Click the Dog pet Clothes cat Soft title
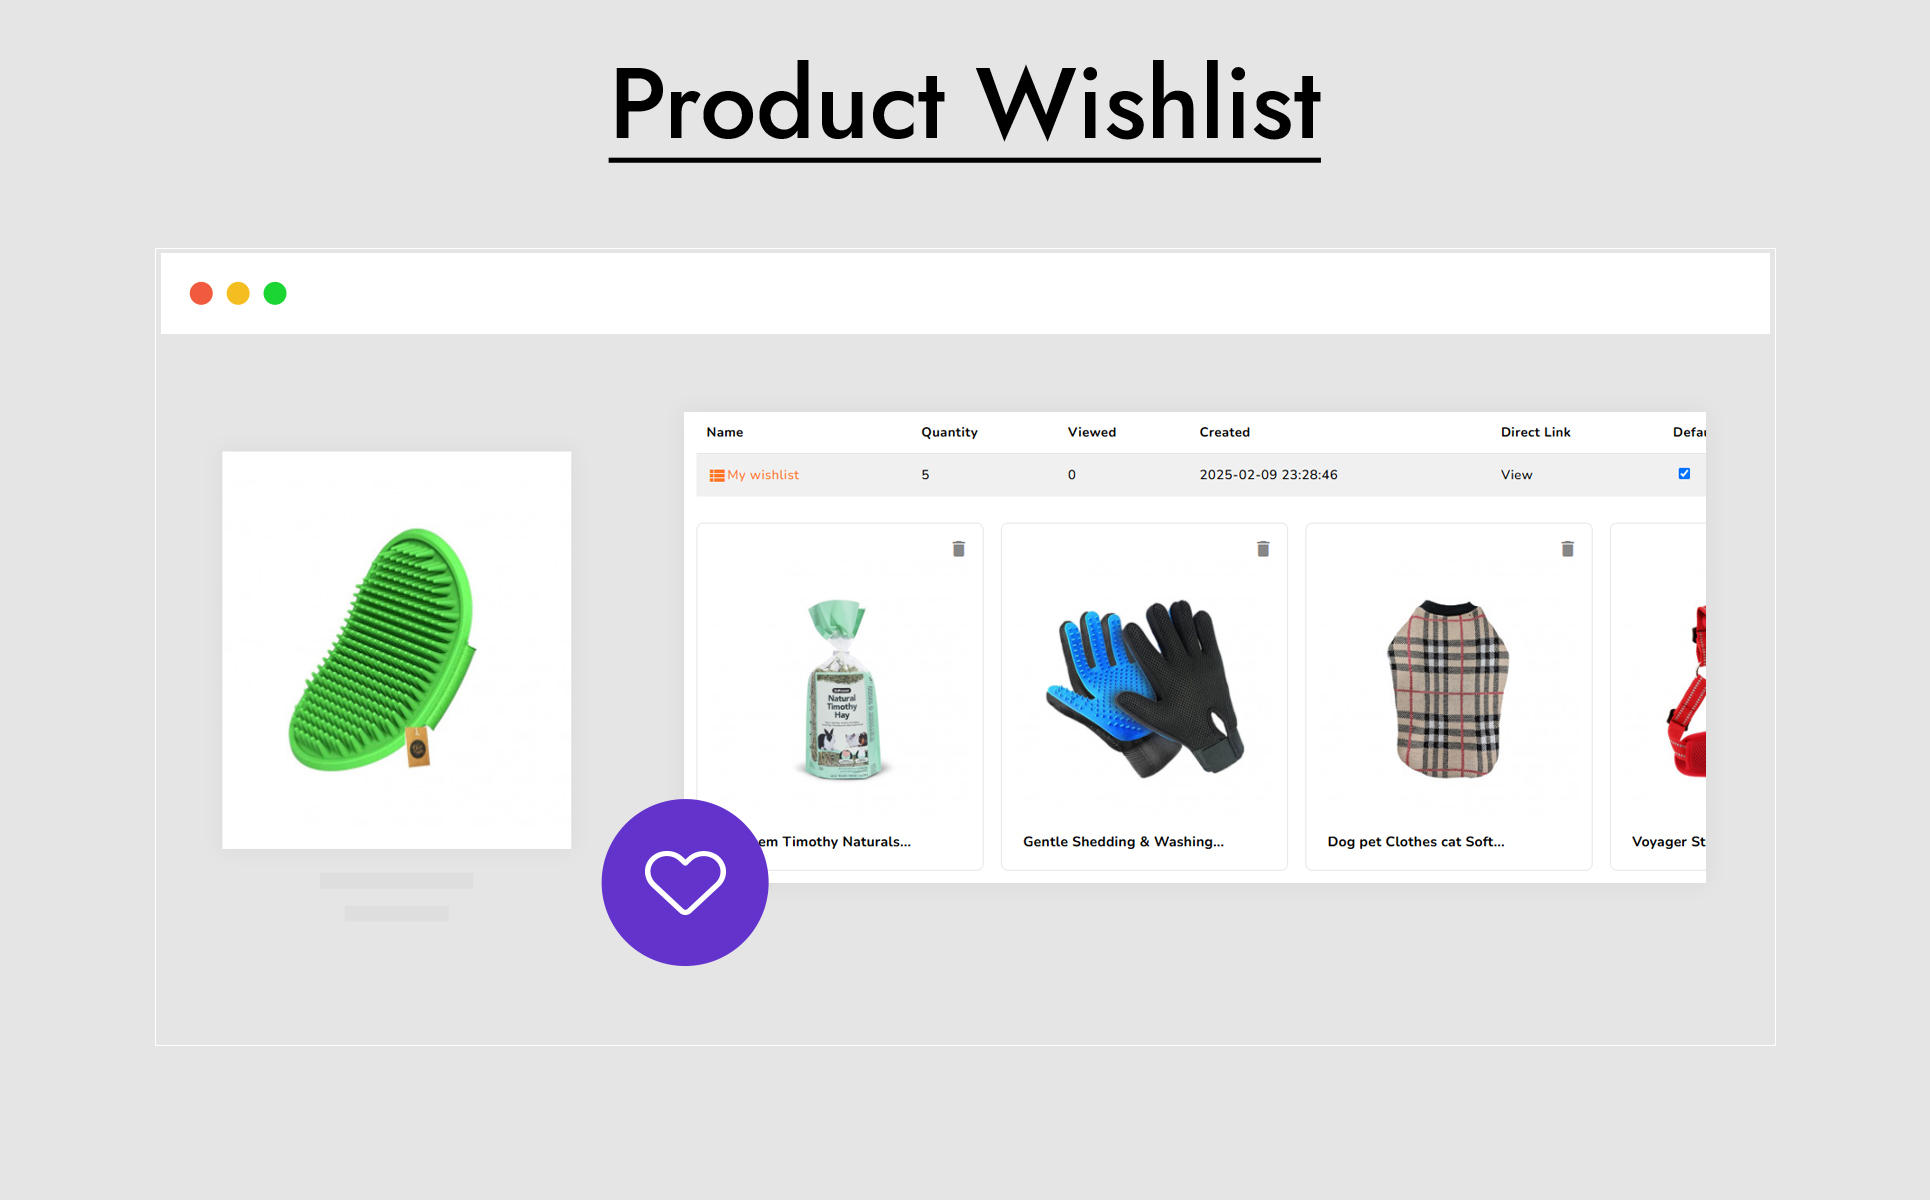 pyautogui.click(x=1416, y=842)
